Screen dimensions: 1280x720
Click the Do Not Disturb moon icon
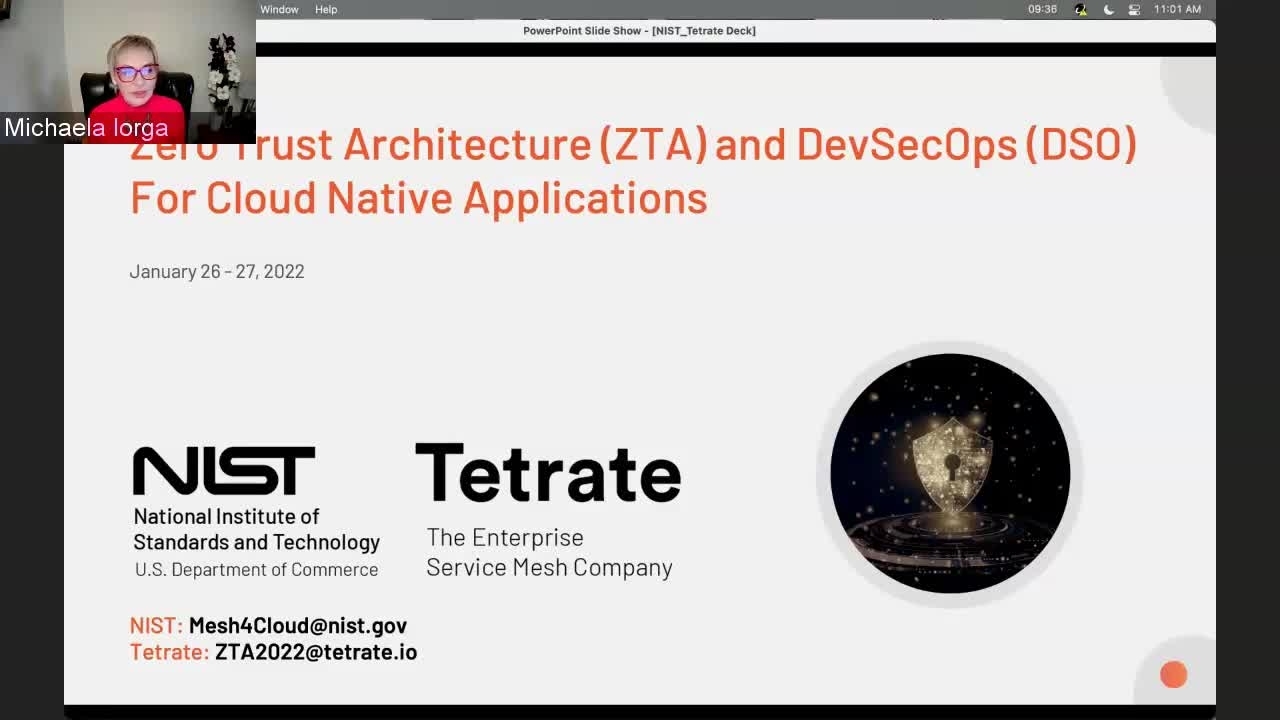click(x=1108, y=9)
